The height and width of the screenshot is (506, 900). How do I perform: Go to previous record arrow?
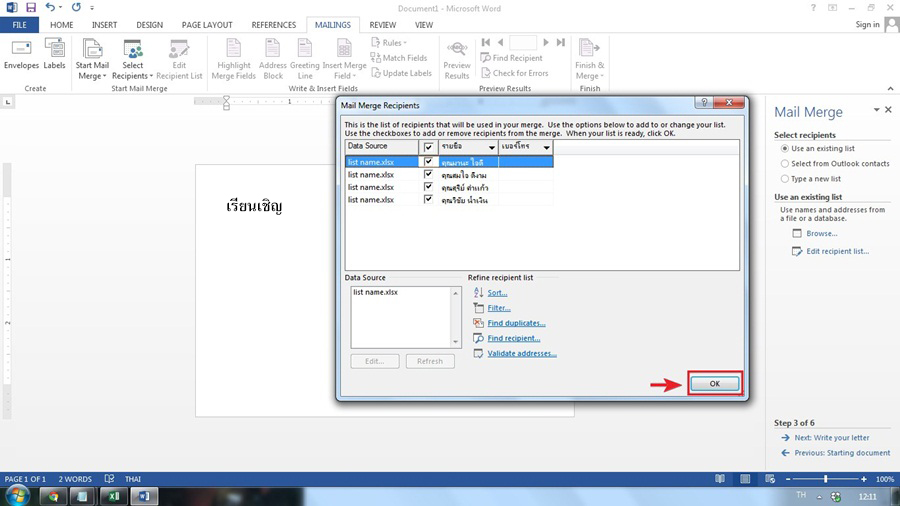501,42
